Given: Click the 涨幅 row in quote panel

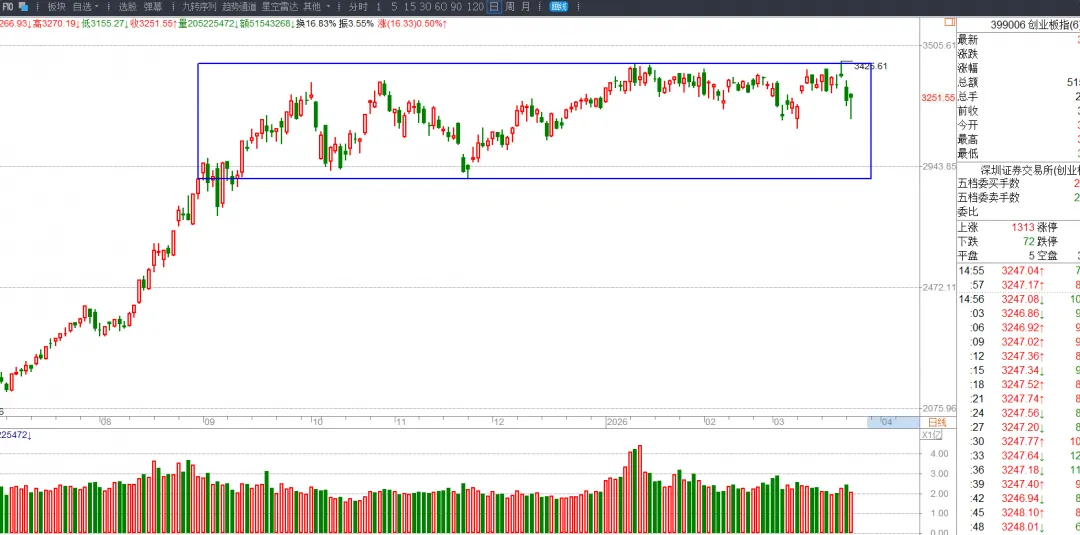Looking at the screenshot, I should tap(1019, 68).
